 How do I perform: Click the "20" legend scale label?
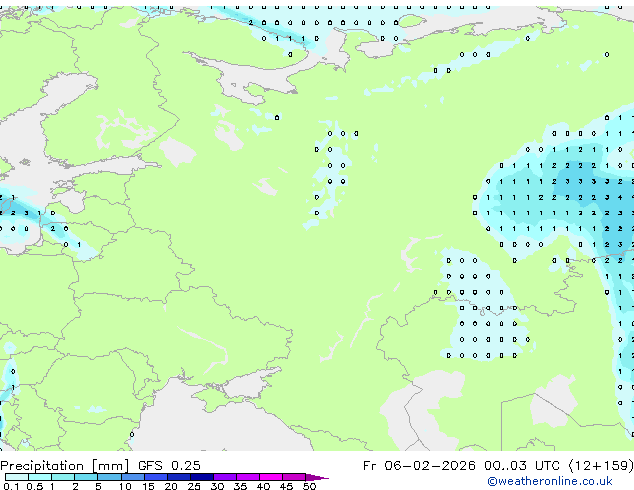[171, 486]
